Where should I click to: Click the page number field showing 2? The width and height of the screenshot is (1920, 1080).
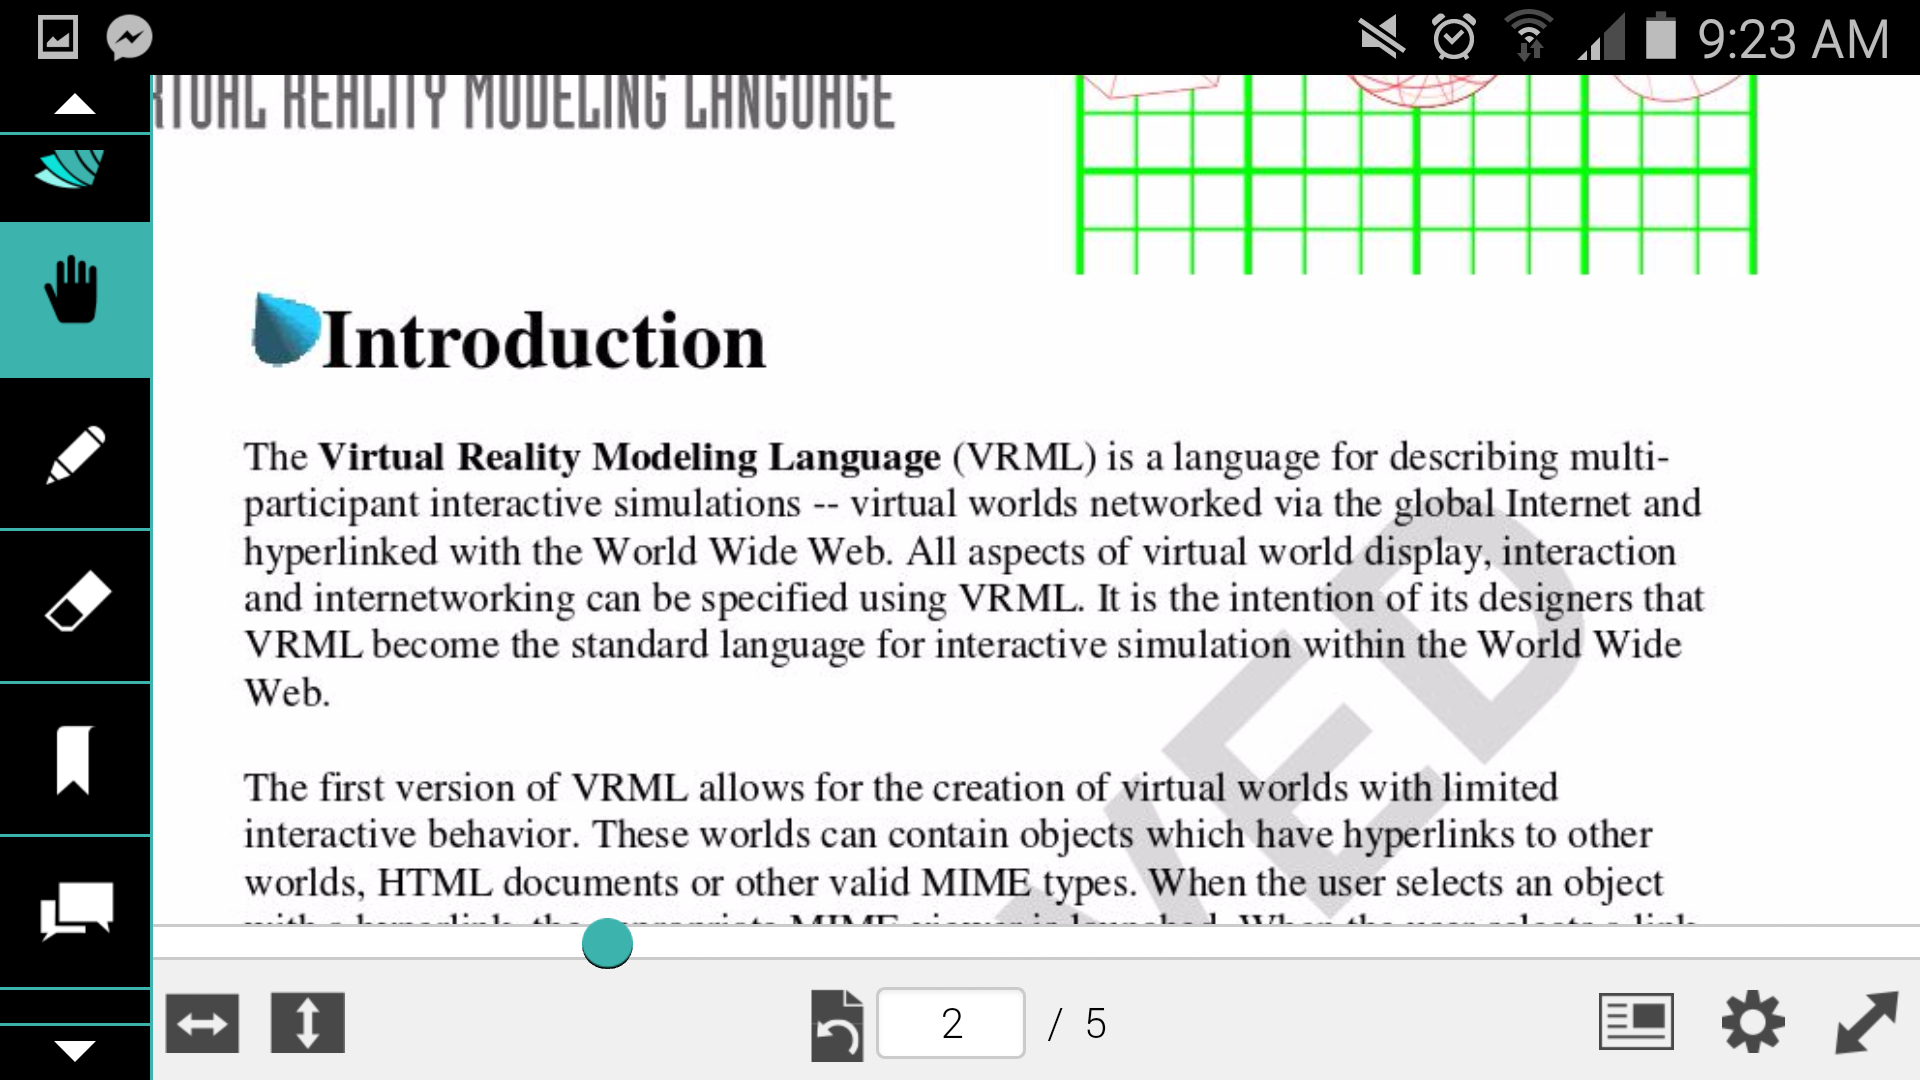[x=951, y=1023]
